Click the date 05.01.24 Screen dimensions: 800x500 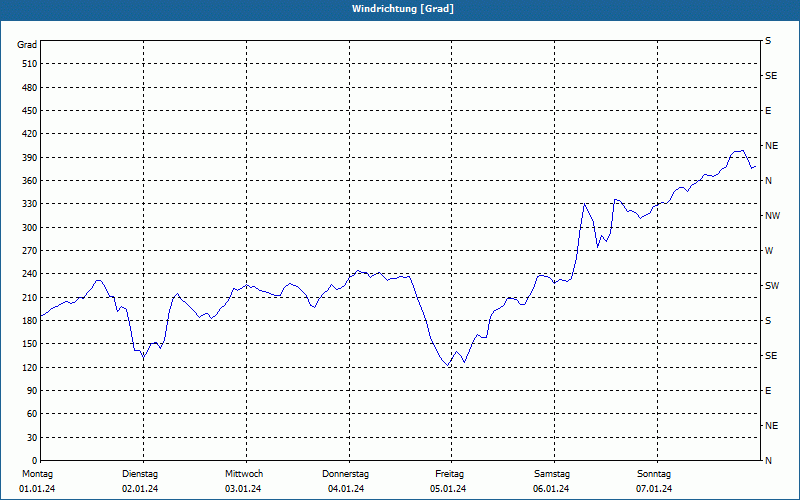pos(448,489)
